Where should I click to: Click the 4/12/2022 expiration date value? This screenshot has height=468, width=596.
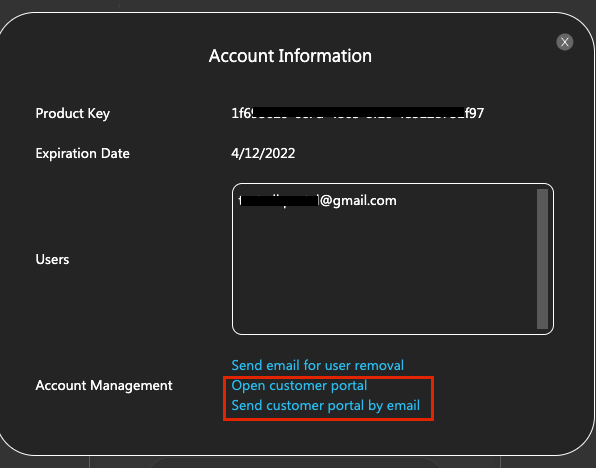(x=263, y=154)
